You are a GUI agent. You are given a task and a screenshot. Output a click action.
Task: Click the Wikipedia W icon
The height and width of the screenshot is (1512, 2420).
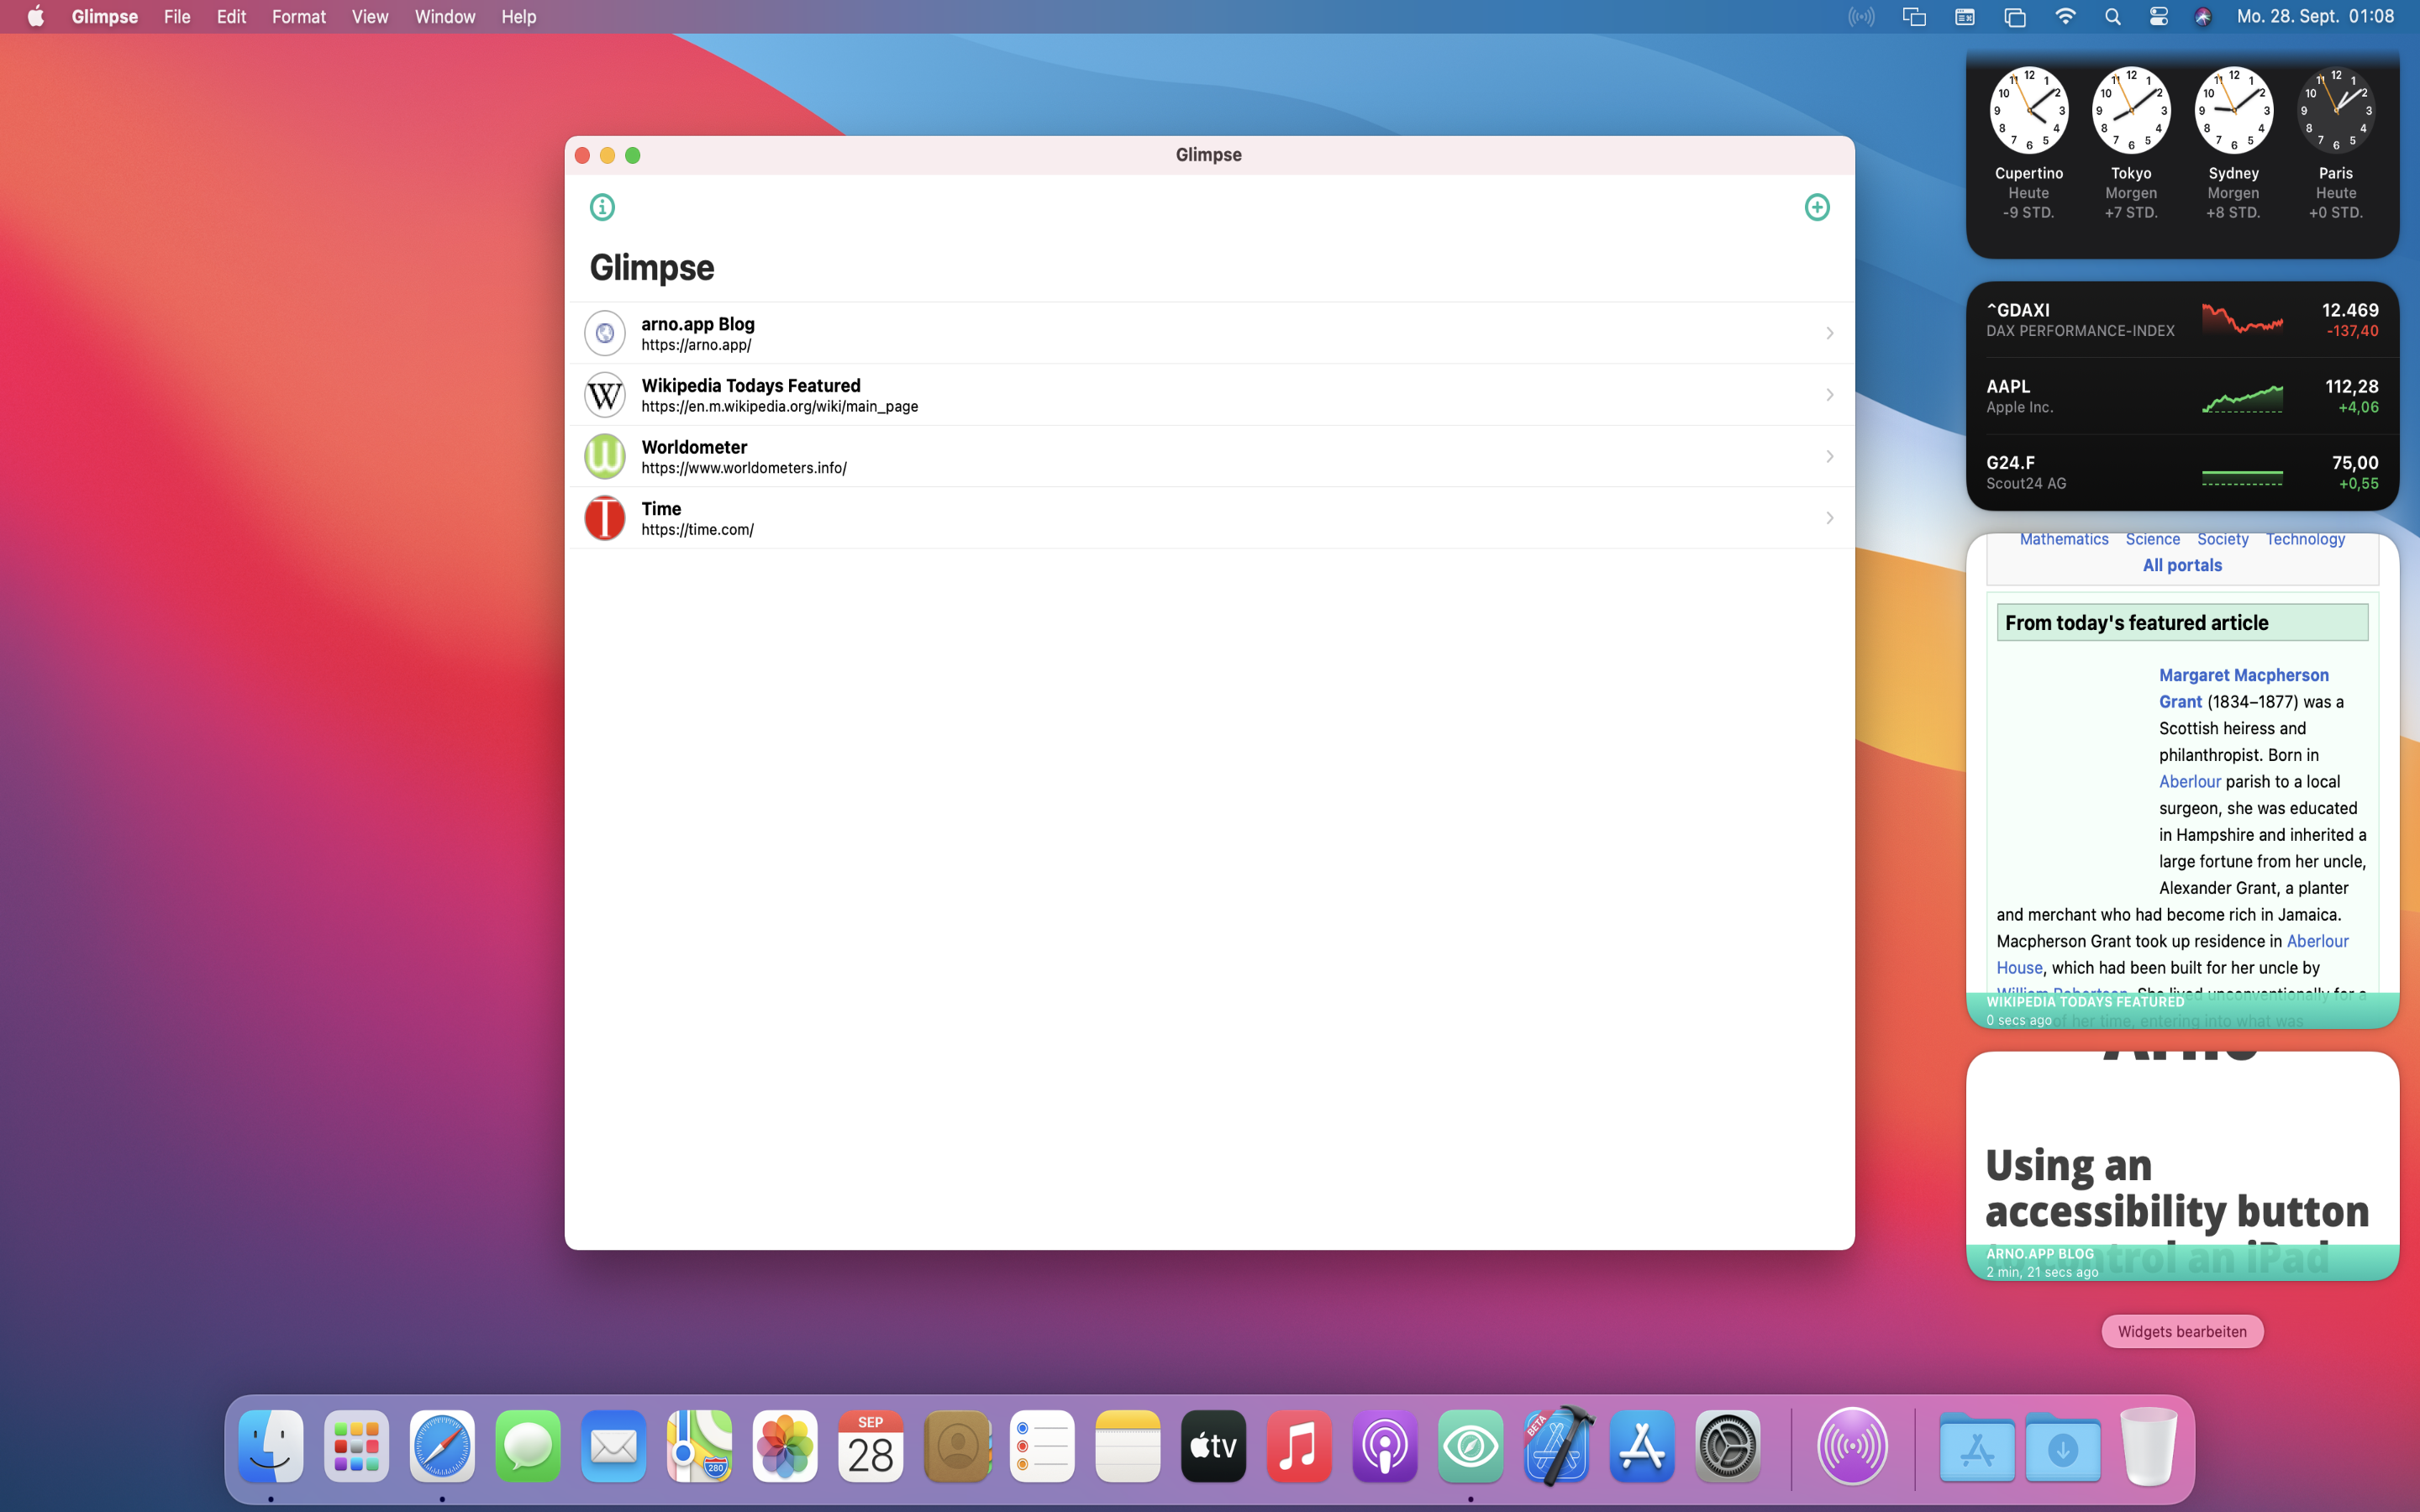pos(605,395)
